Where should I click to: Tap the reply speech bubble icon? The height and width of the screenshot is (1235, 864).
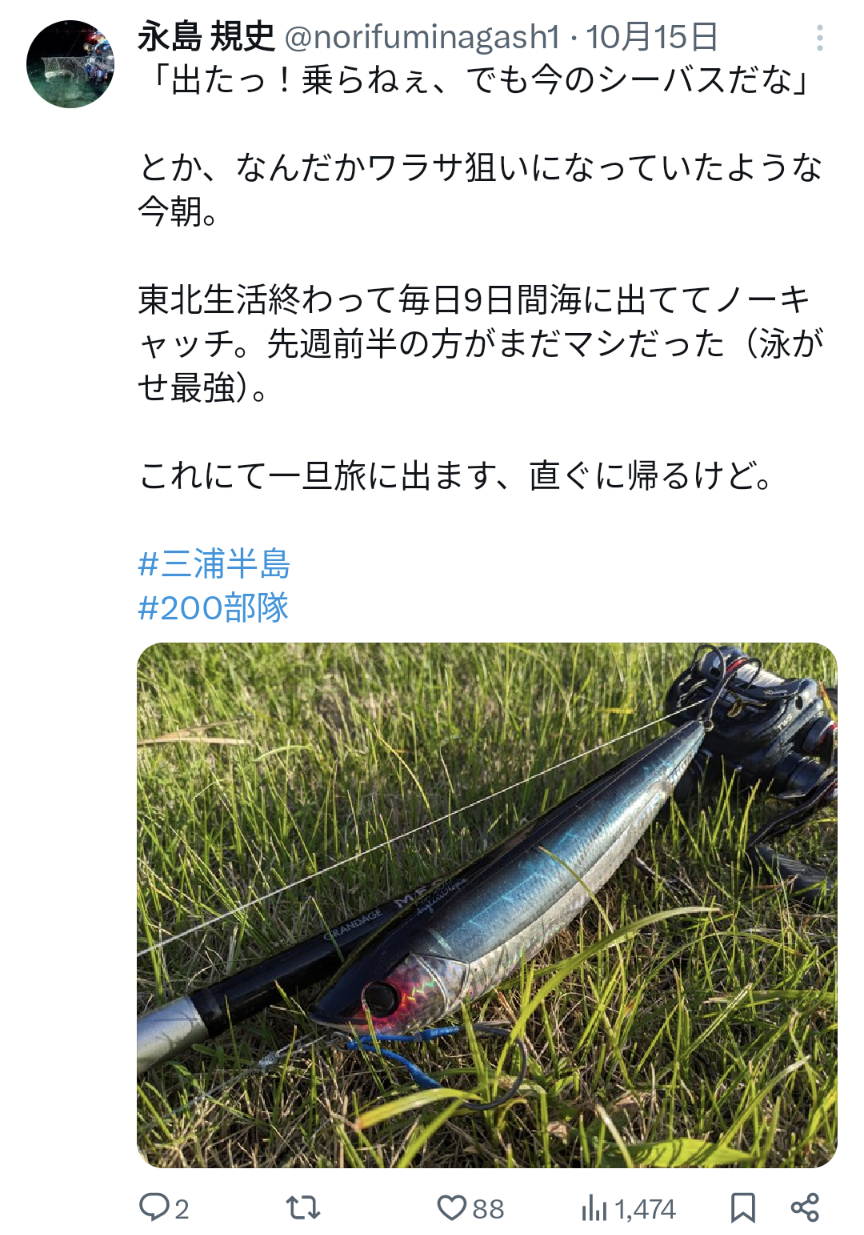tap(153, 1208)
